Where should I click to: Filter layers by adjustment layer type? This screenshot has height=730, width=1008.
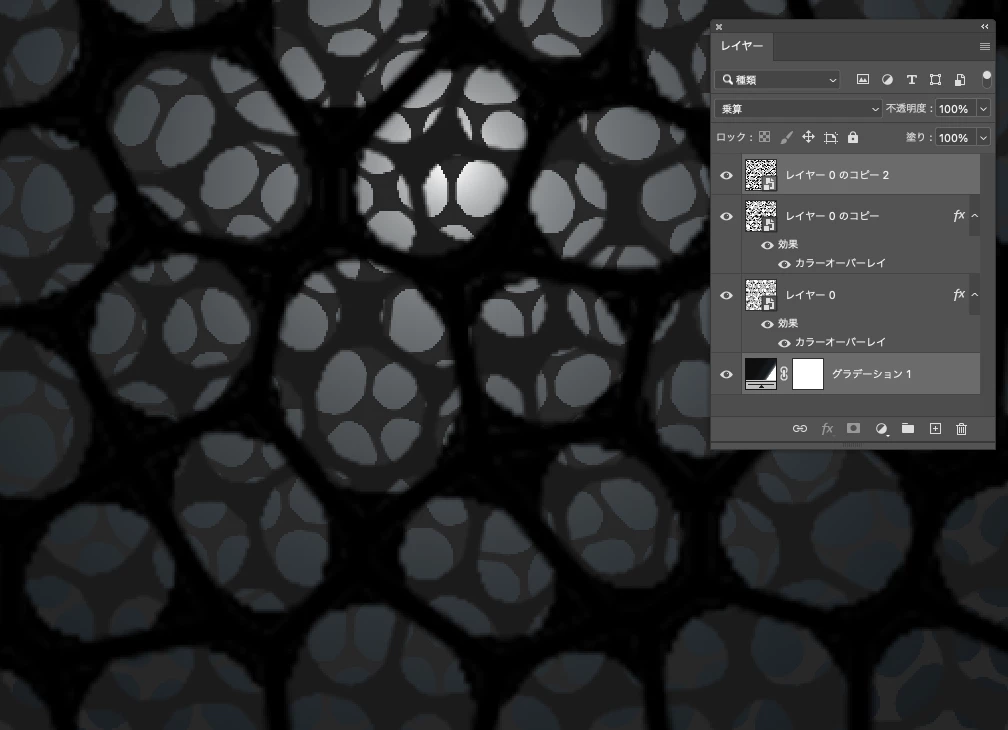[887, 80]
